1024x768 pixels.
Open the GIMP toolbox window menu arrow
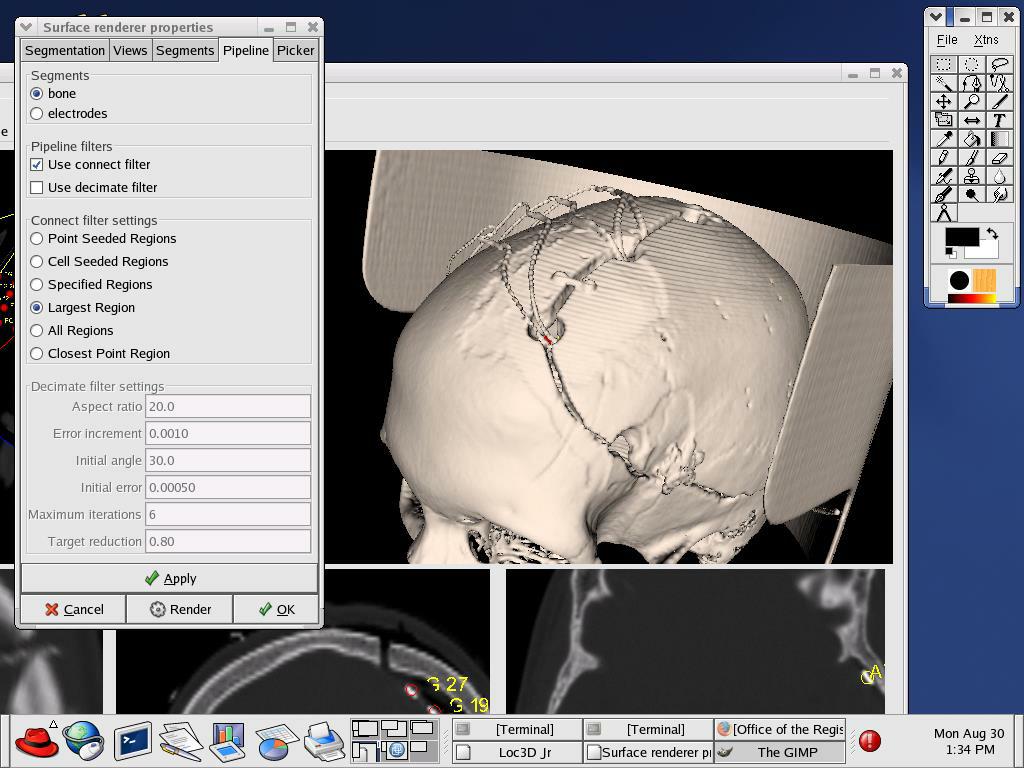(936, 16)
